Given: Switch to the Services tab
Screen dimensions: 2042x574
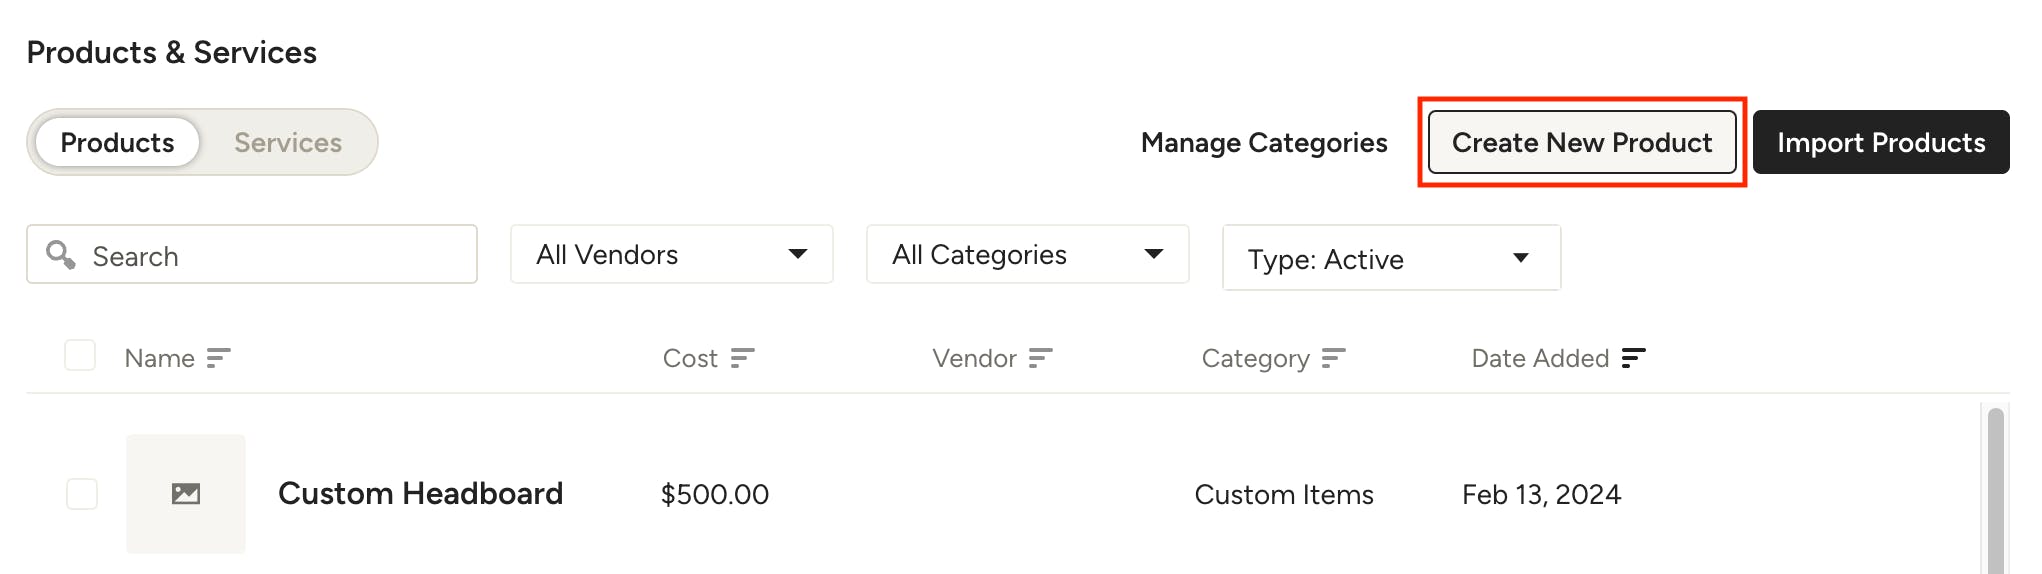Looking at the screenshot, I should click(x=288, y=143).
